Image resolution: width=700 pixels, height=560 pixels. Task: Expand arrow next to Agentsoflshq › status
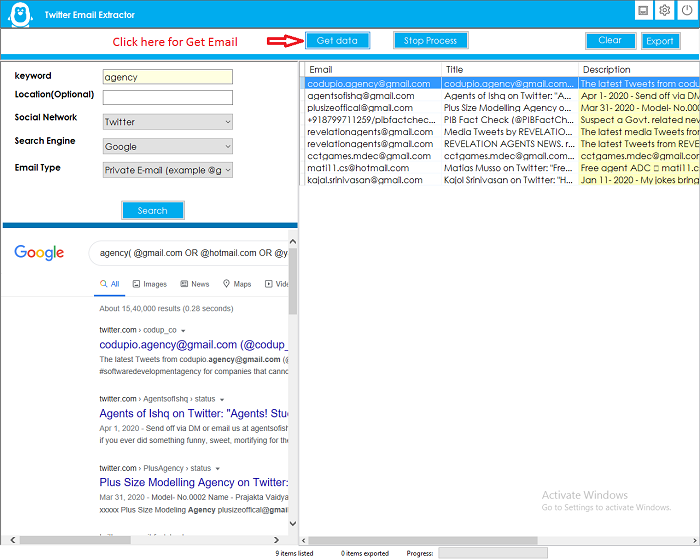click(222, 400)
